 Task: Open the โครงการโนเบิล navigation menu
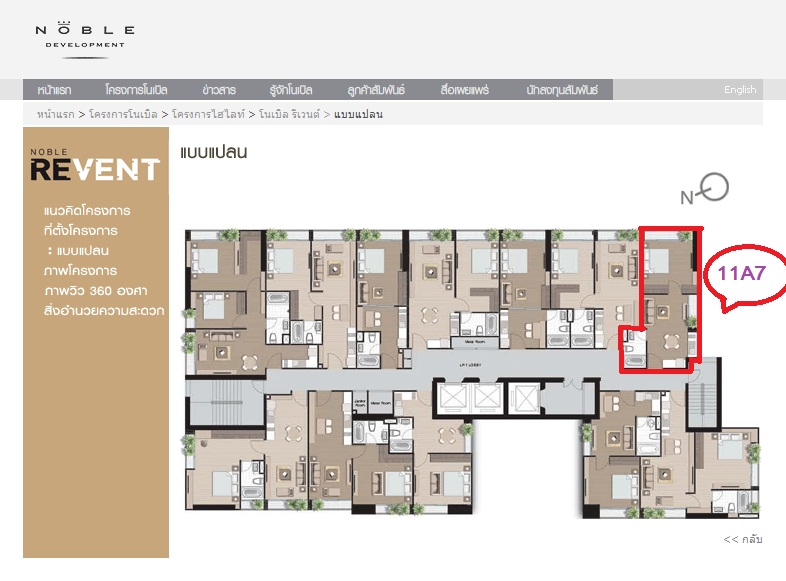[136, 90]
